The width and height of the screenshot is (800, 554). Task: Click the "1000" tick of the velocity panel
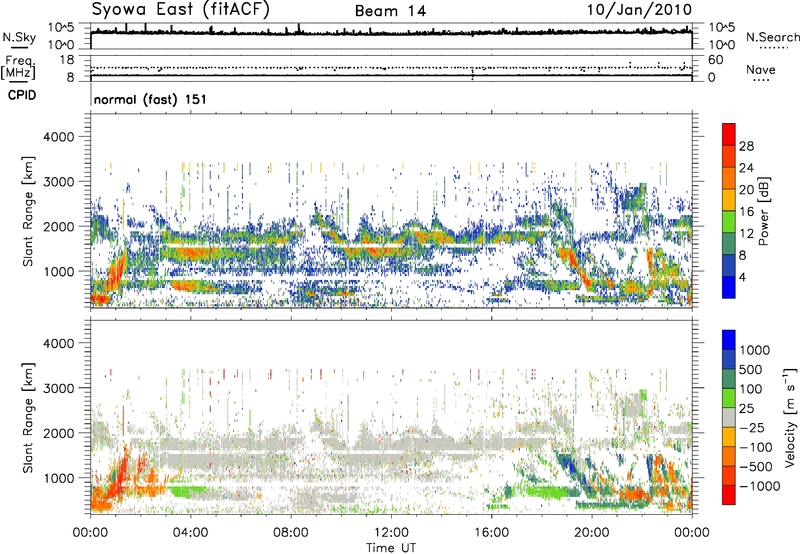tap(58, 478)
